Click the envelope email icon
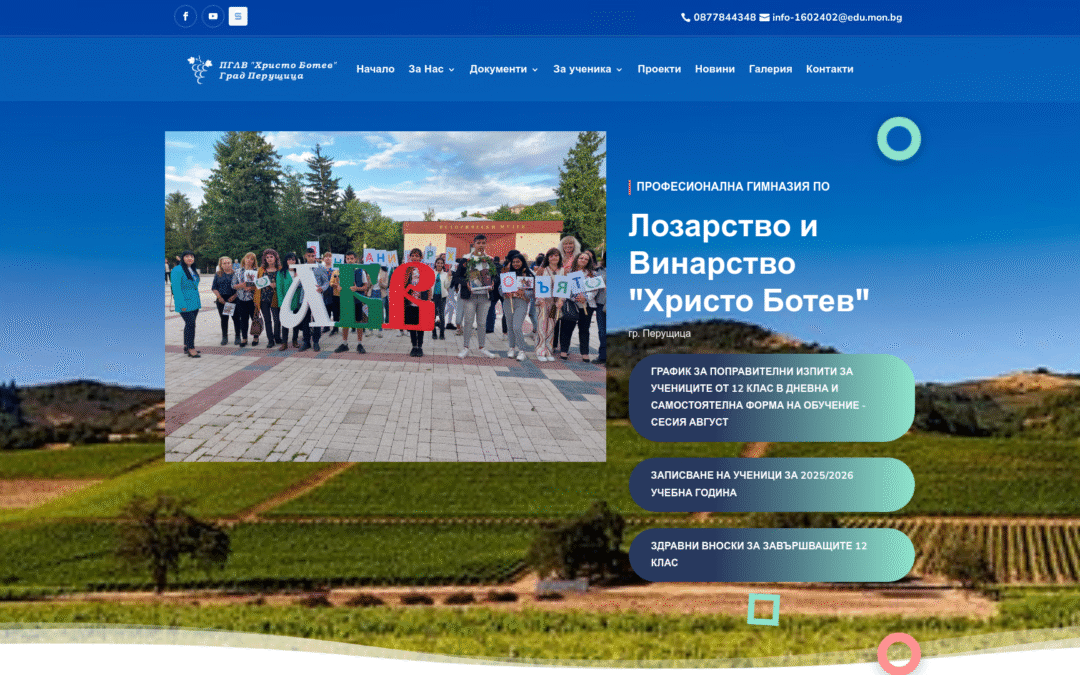 [764, 17]
